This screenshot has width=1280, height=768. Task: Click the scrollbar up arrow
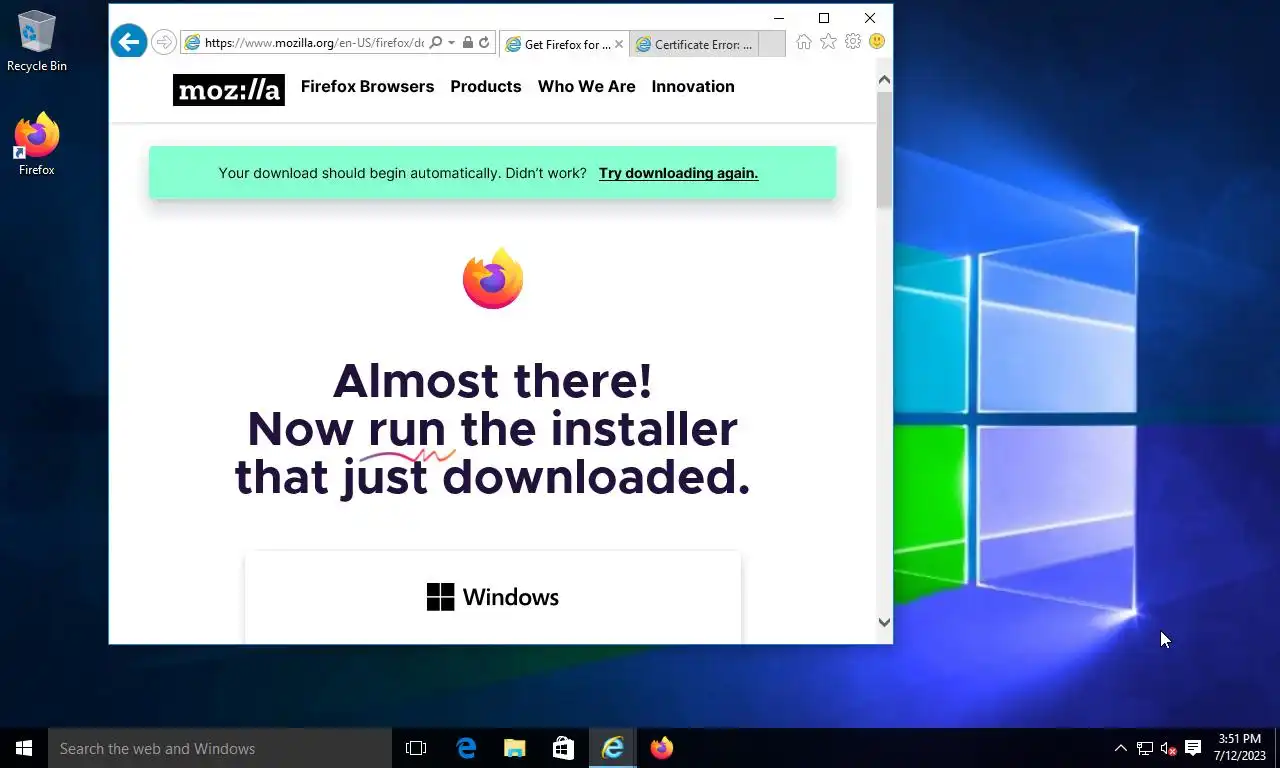point(884,79)
